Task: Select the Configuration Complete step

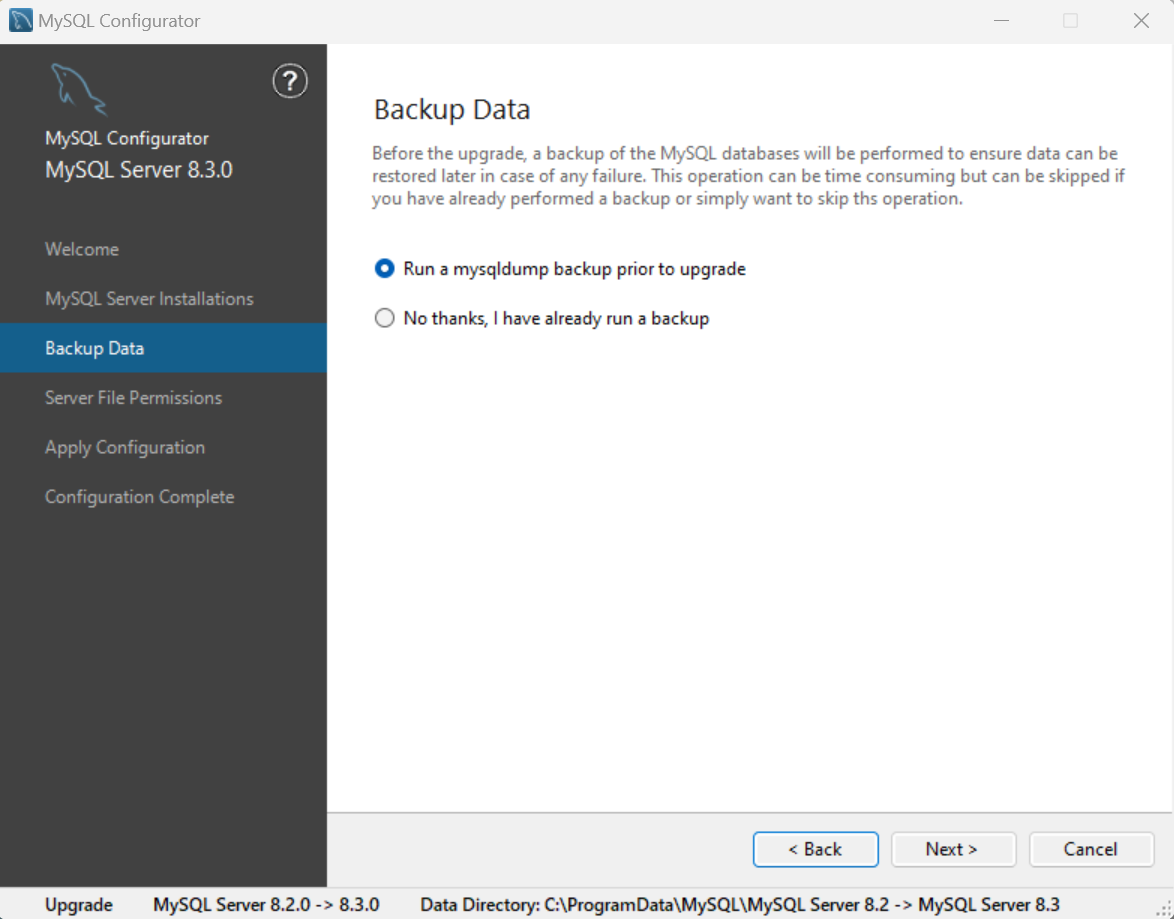Action: pos(139,496)
